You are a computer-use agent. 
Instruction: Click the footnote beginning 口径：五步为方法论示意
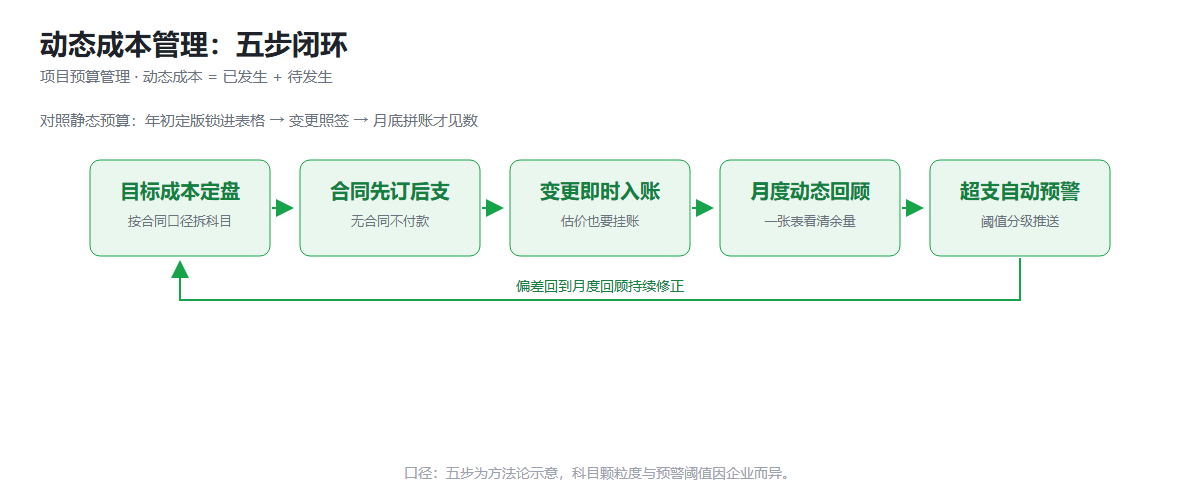pos(600,473)
